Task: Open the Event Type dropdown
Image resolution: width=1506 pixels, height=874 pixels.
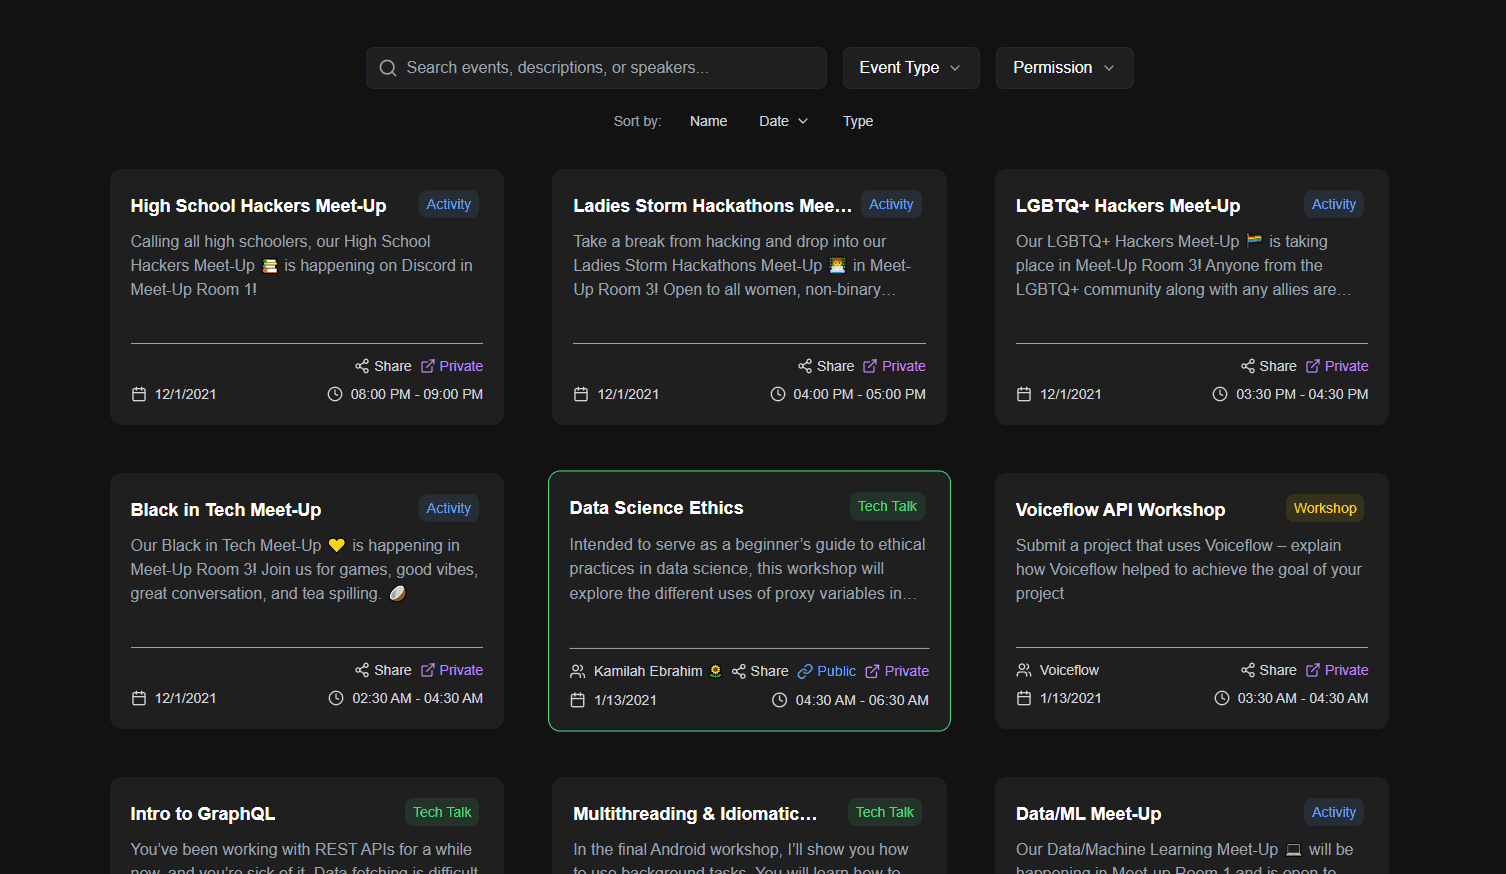Action: pos(910,68)
